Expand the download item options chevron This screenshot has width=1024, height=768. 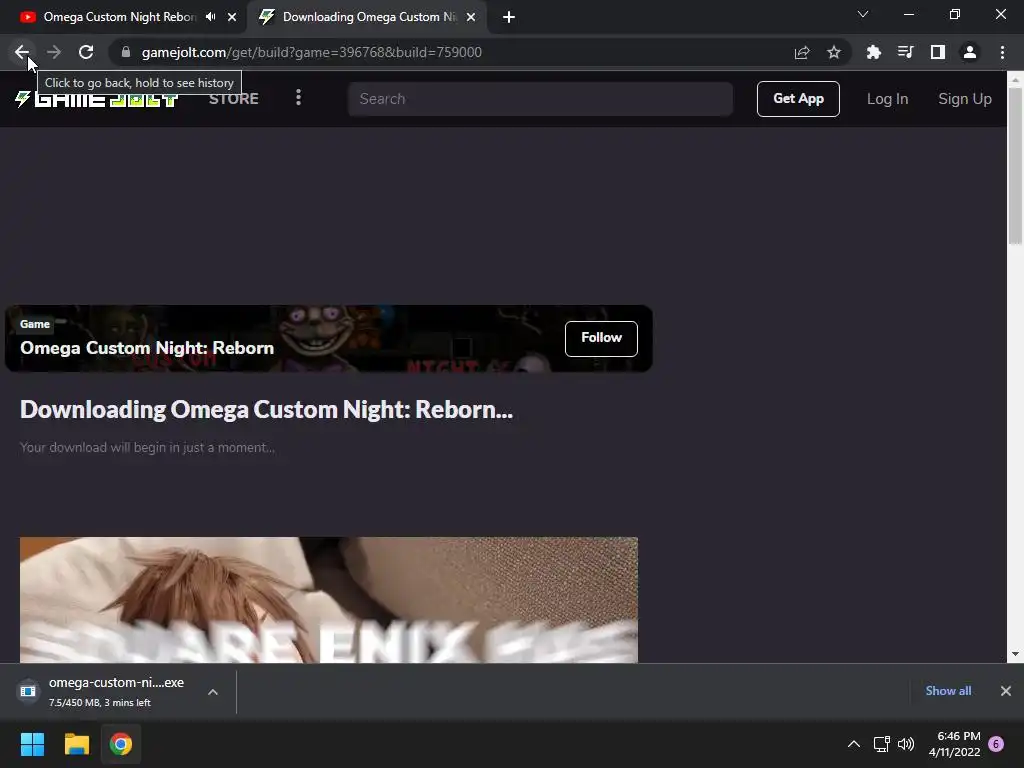(213, 692)
